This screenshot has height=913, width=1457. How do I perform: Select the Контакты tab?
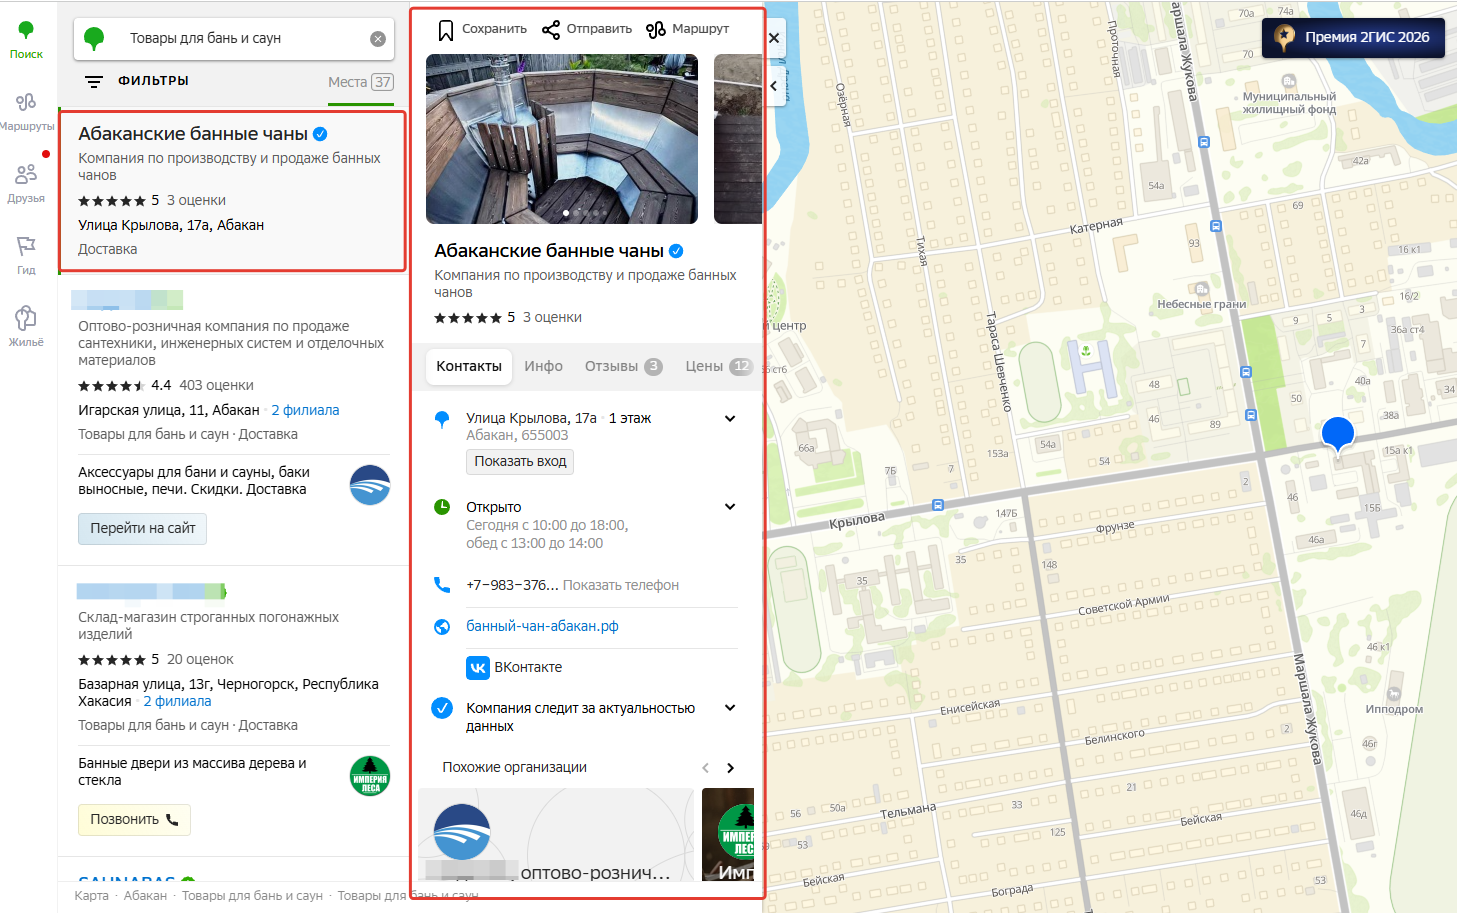point(469,366)
